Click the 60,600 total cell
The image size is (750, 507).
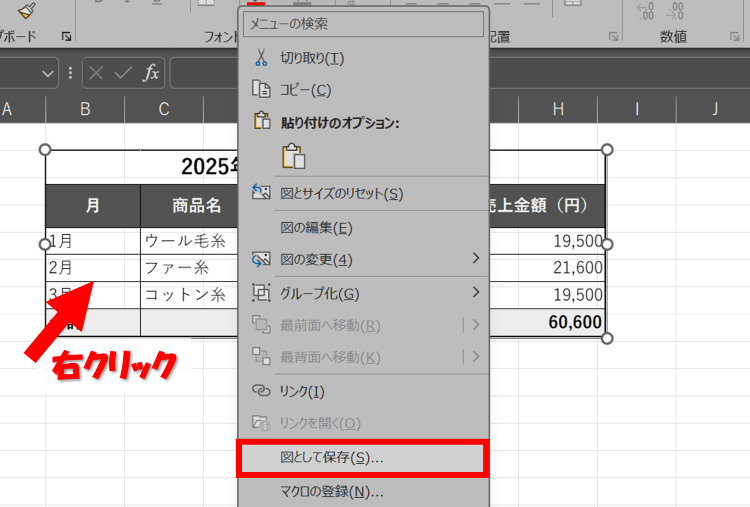point(547,322)
